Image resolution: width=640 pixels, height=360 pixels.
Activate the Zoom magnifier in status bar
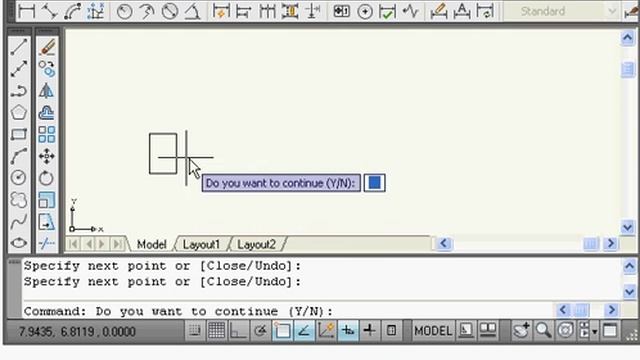(543, 331)
